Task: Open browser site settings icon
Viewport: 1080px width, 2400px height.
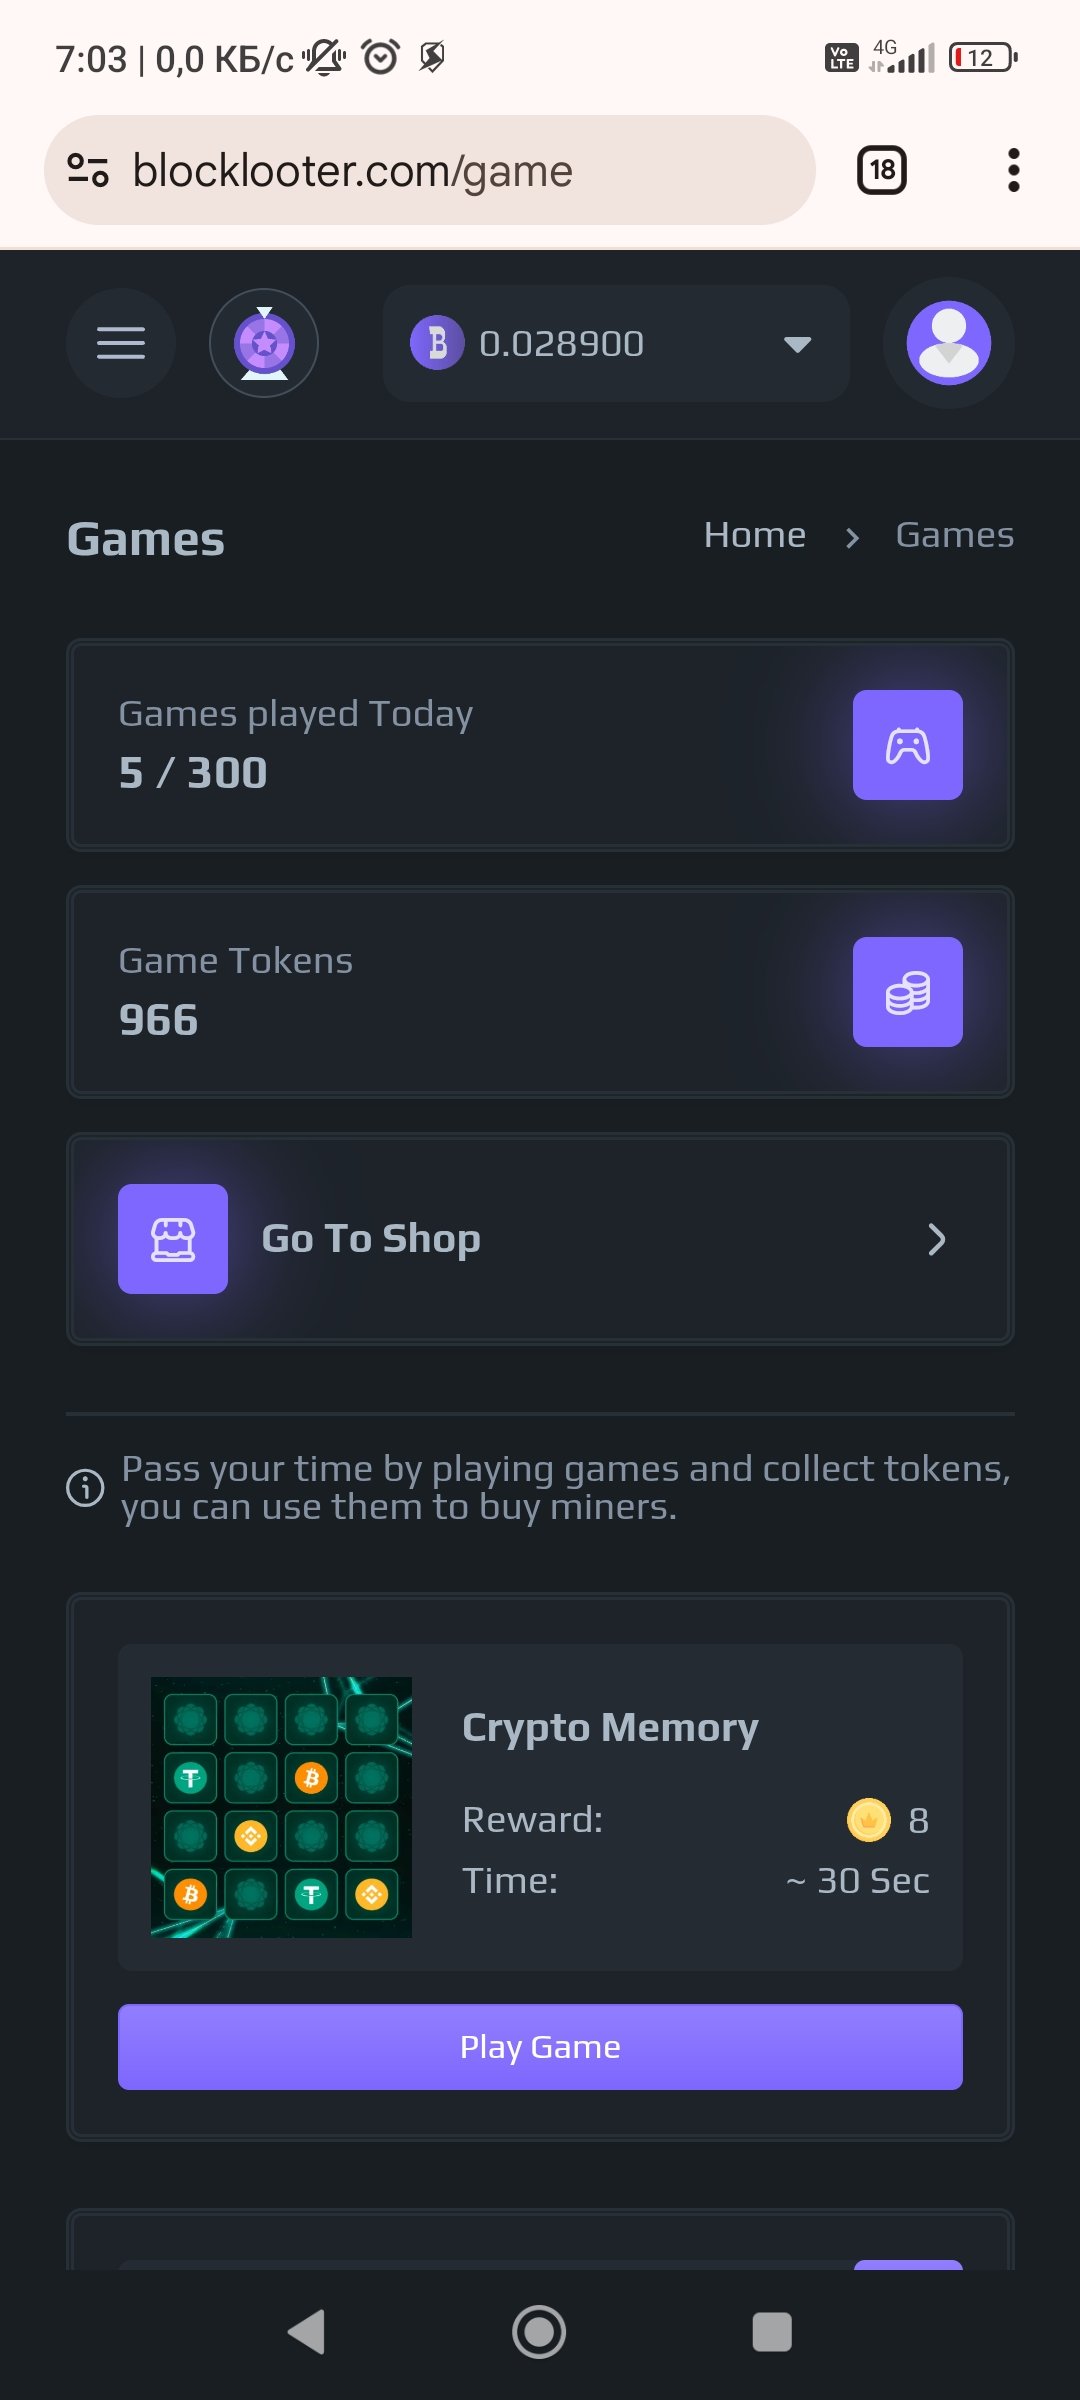Action: (x=88, y=170)
